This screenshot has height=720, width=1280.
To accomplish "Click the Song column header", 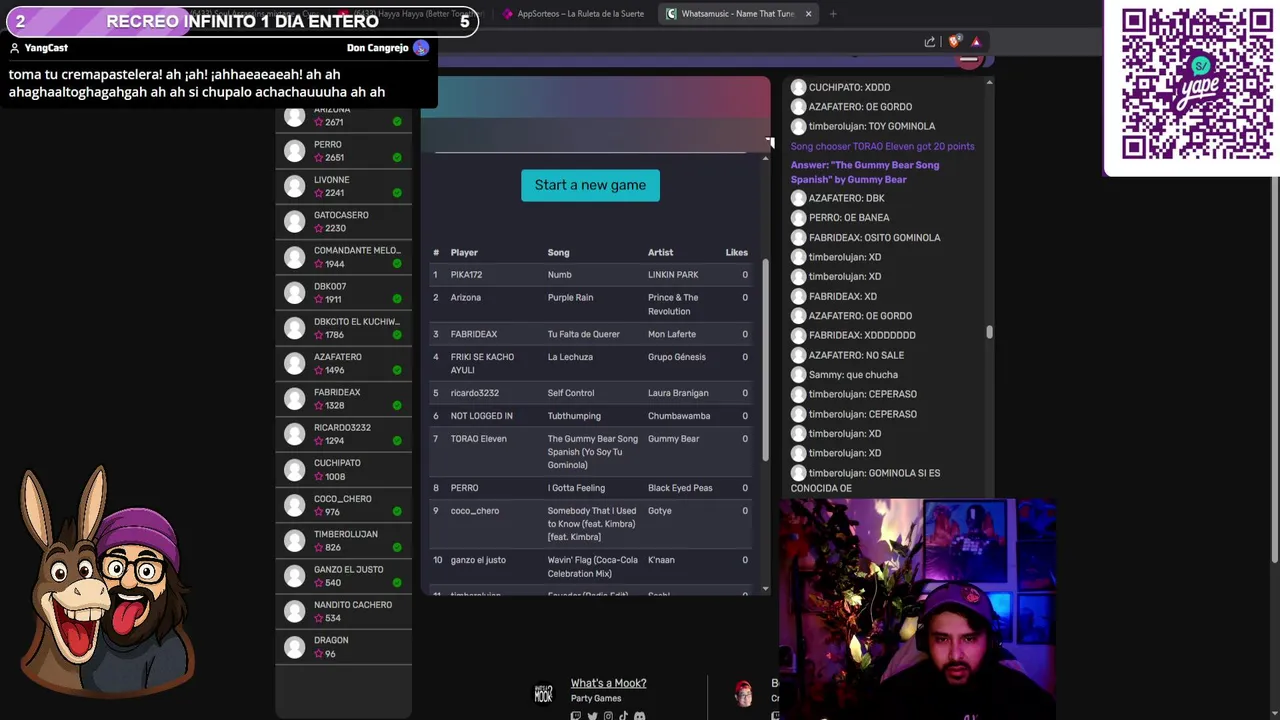I will 558,253.
